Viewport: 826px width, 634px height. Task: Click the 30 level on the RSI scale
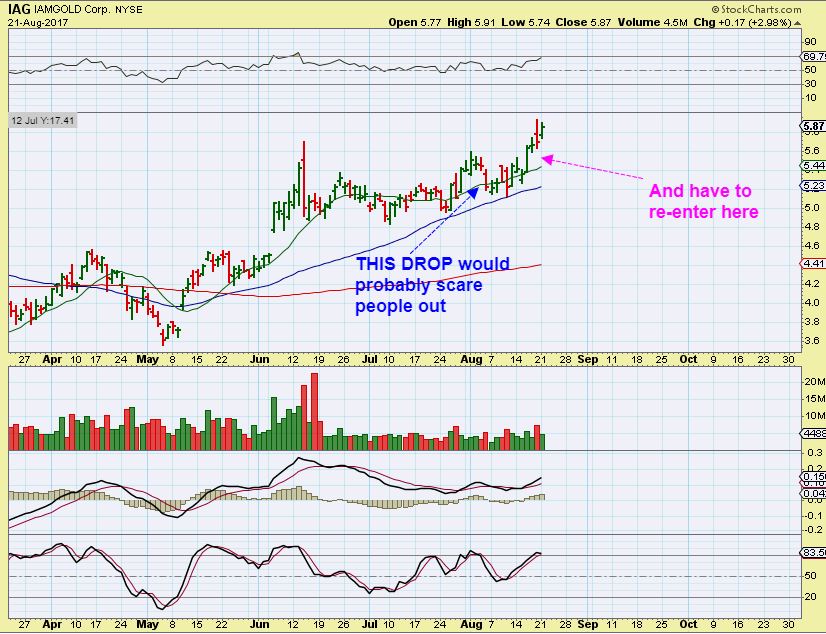(x=810, y=84)
